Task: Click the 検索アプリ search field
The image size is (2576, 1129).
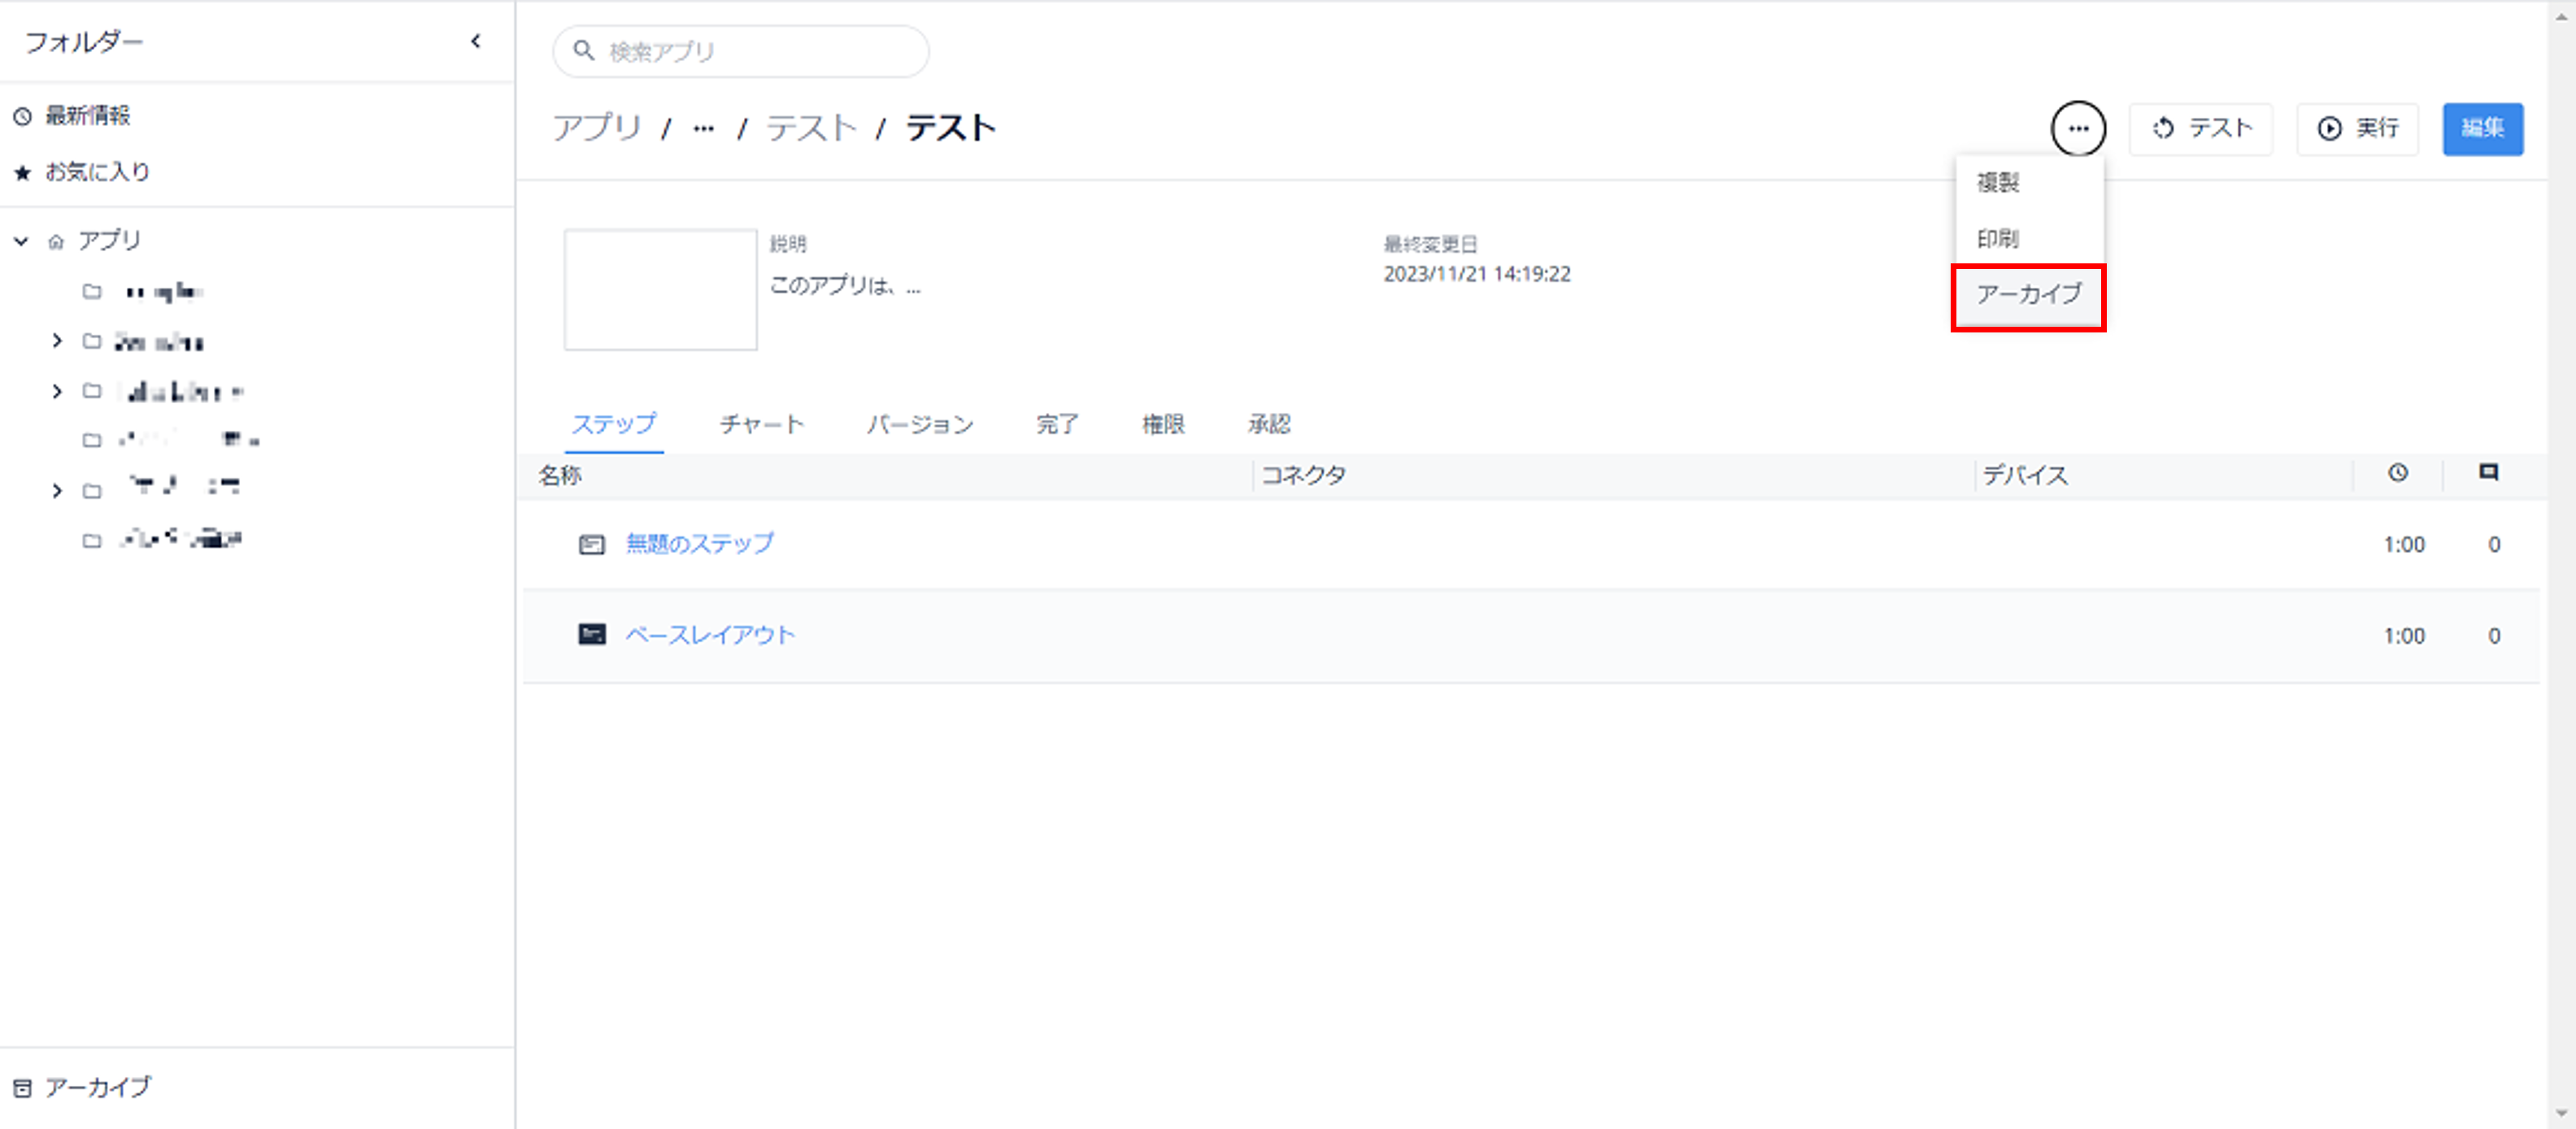Action: pyautogui.click(x=741, y=51)
